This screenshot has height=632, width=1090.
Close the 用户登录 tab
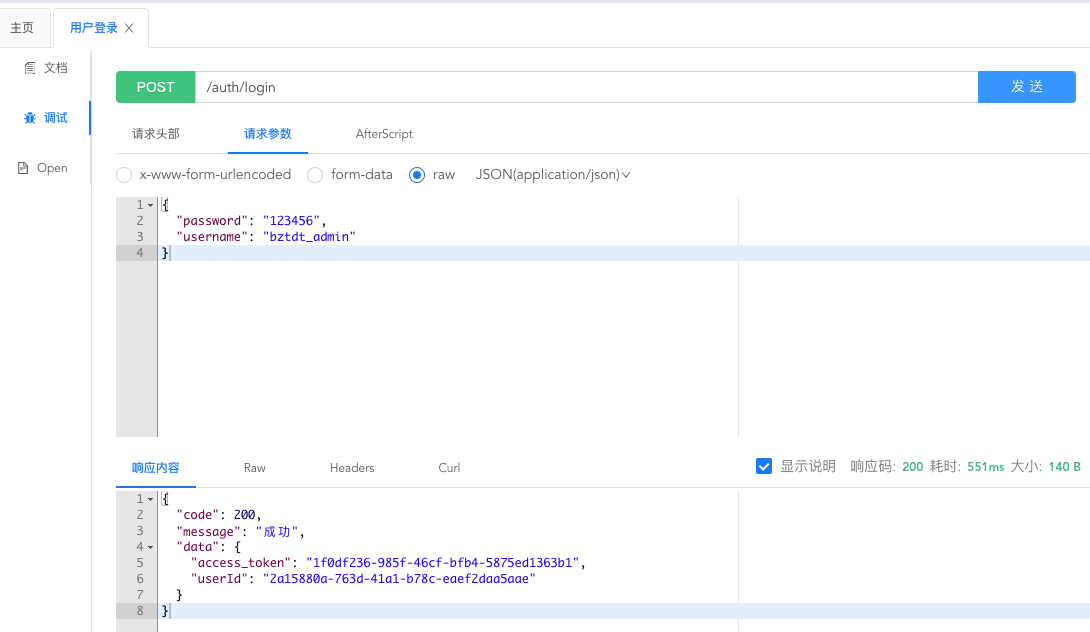tap(129, 28)
